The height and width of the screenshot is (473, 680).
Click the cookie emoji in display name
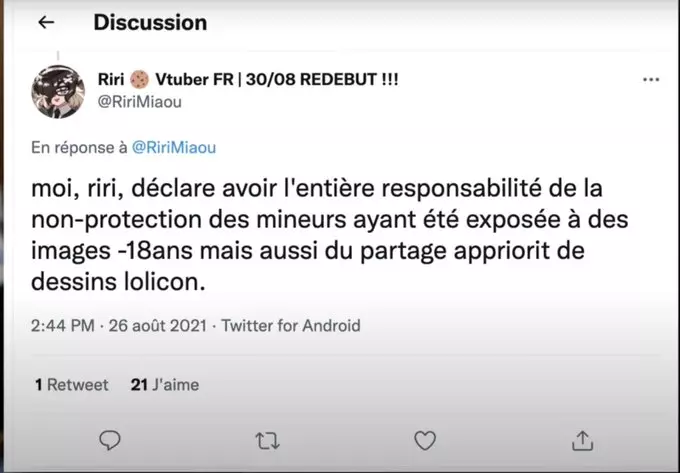(x=140, y=79)
